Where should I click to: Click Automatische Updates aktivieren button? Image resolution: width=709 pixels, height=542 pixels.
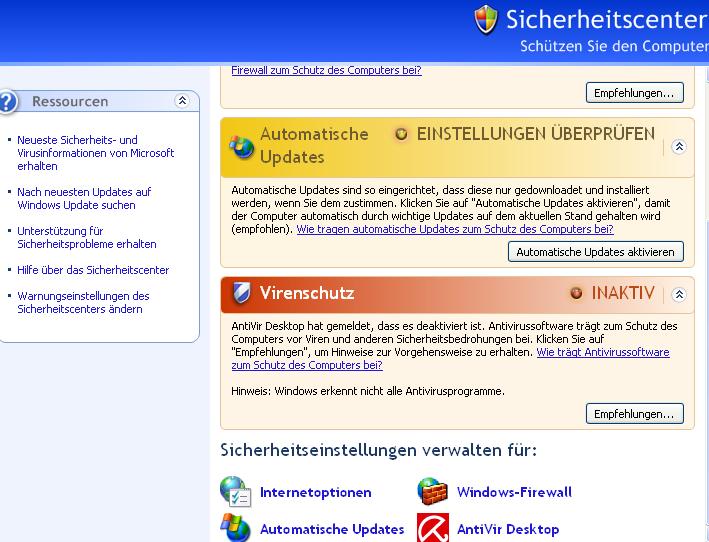pyautogui.click(x=596, y=252)
